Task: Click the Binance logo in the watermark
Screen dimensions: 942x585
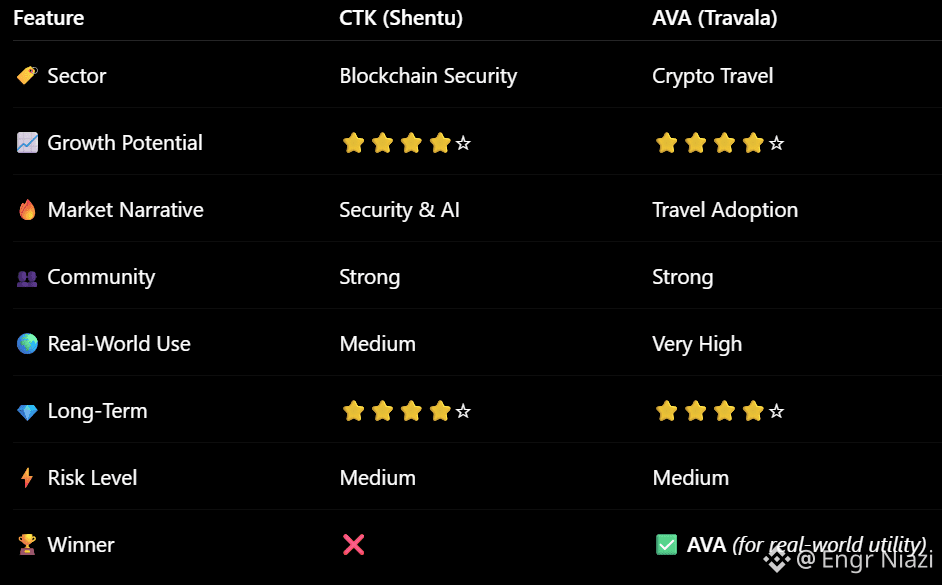Action: click(x=777, y=560)
